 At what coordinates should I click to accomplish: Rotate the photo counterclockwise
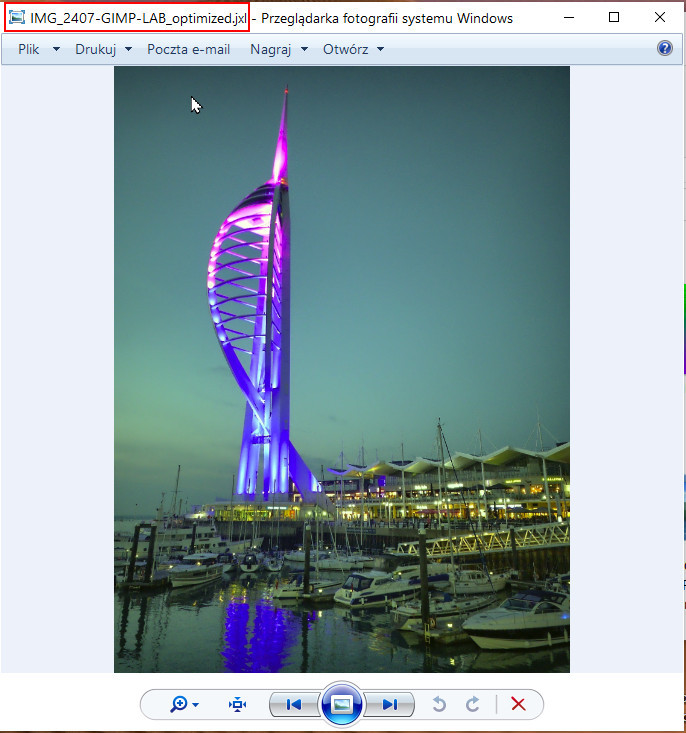pos(438,704)
